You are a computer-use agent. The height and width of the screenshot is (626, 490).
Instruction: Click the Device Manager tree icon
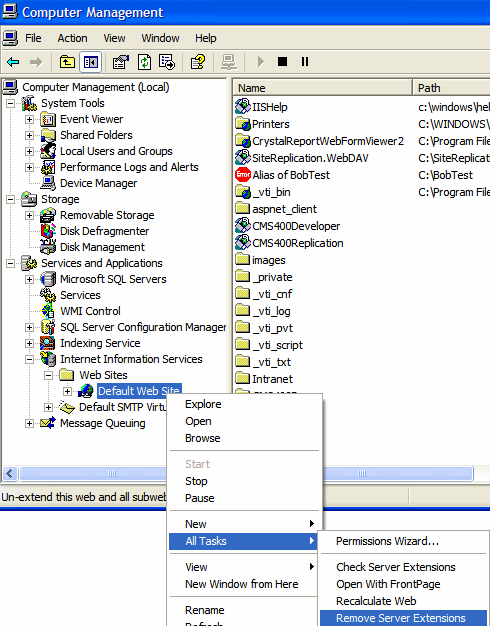click(x=48, y=183)
